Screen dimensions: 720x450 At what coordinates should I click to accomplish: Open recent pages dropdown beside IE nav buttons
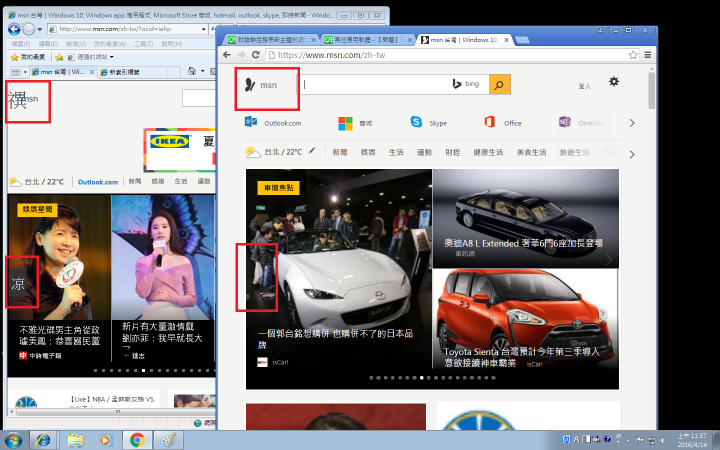tap(40, 29)
